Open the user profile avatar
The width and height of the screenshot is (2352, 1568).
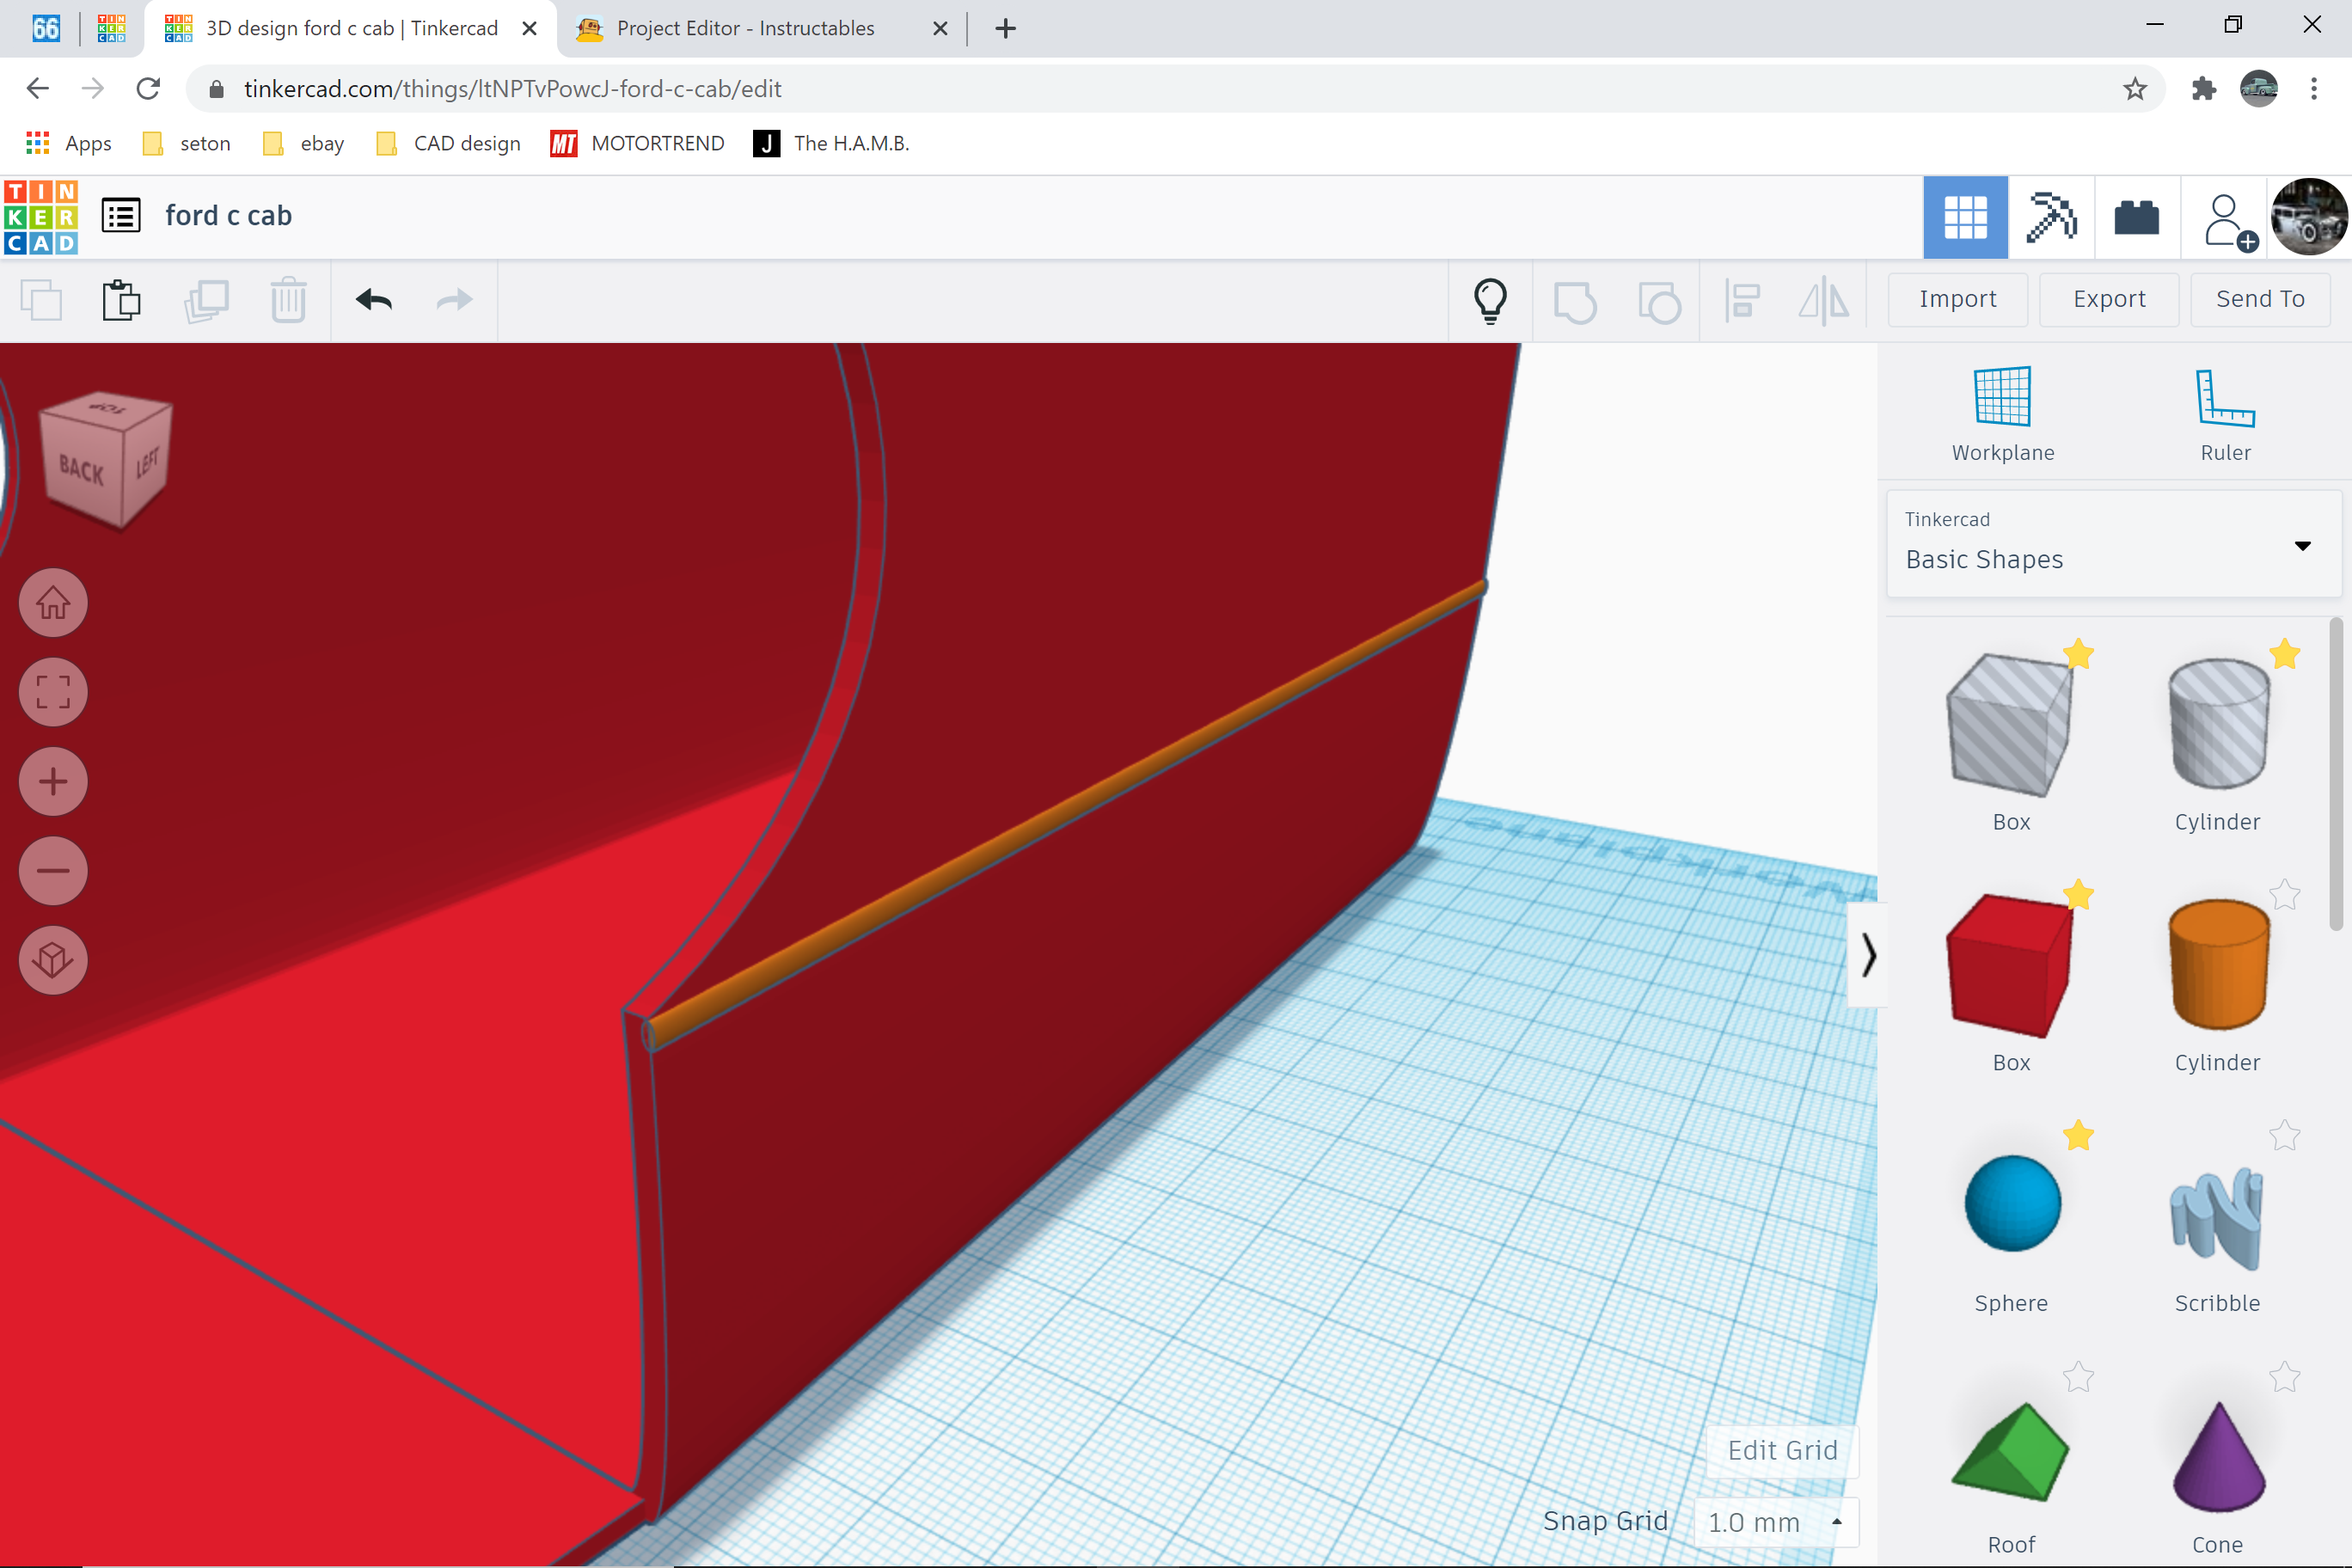tap(2309, 217)
